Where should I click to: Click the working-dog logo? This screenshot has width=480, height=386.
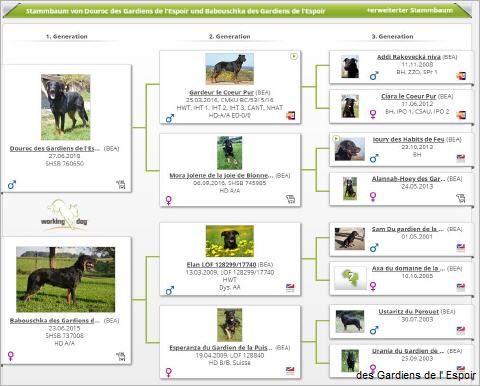click(x=64, y=215)
